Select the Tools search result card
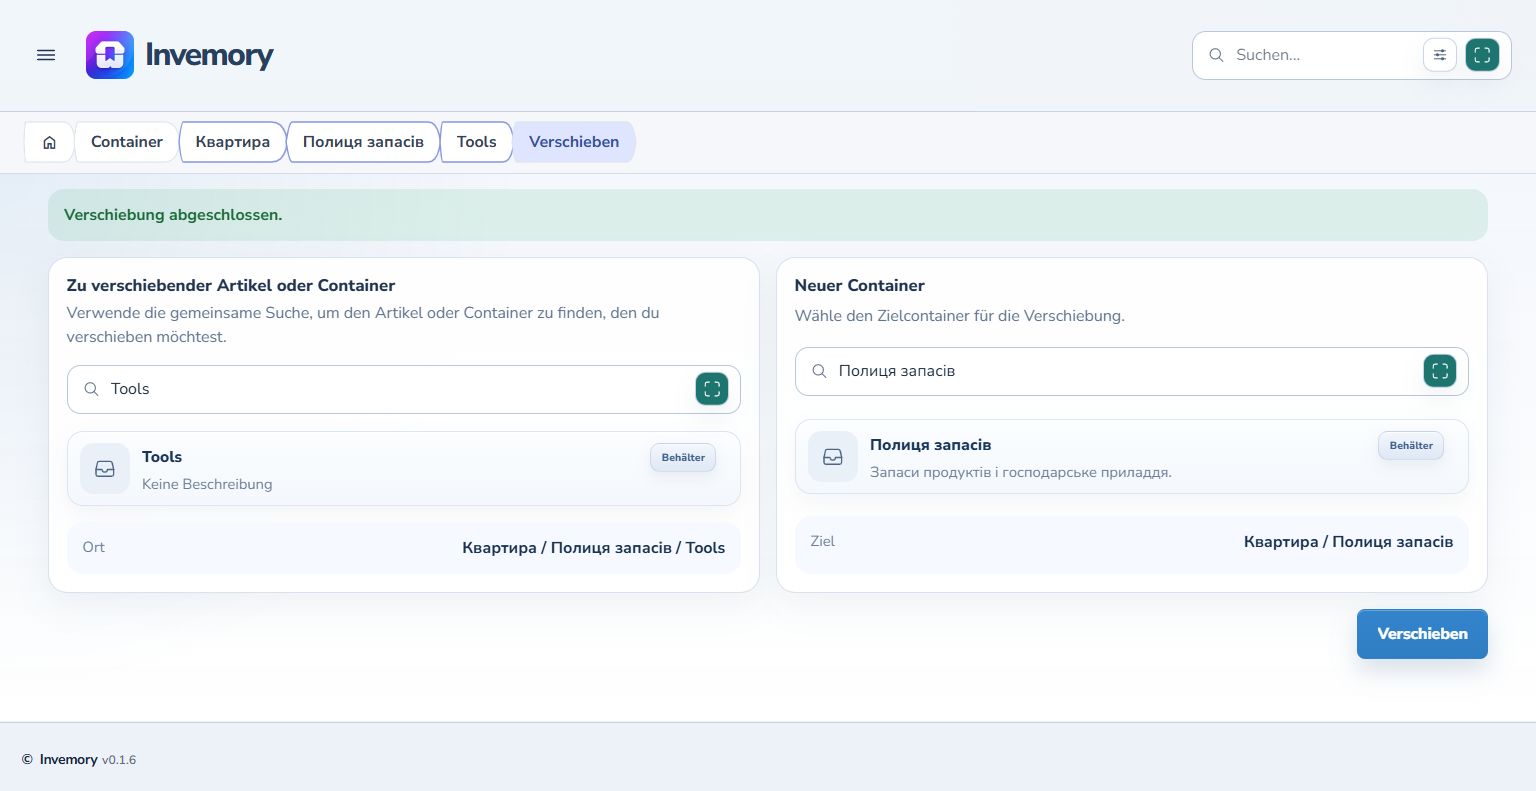Screen dimensions: 1536x791 pos(404,469)
